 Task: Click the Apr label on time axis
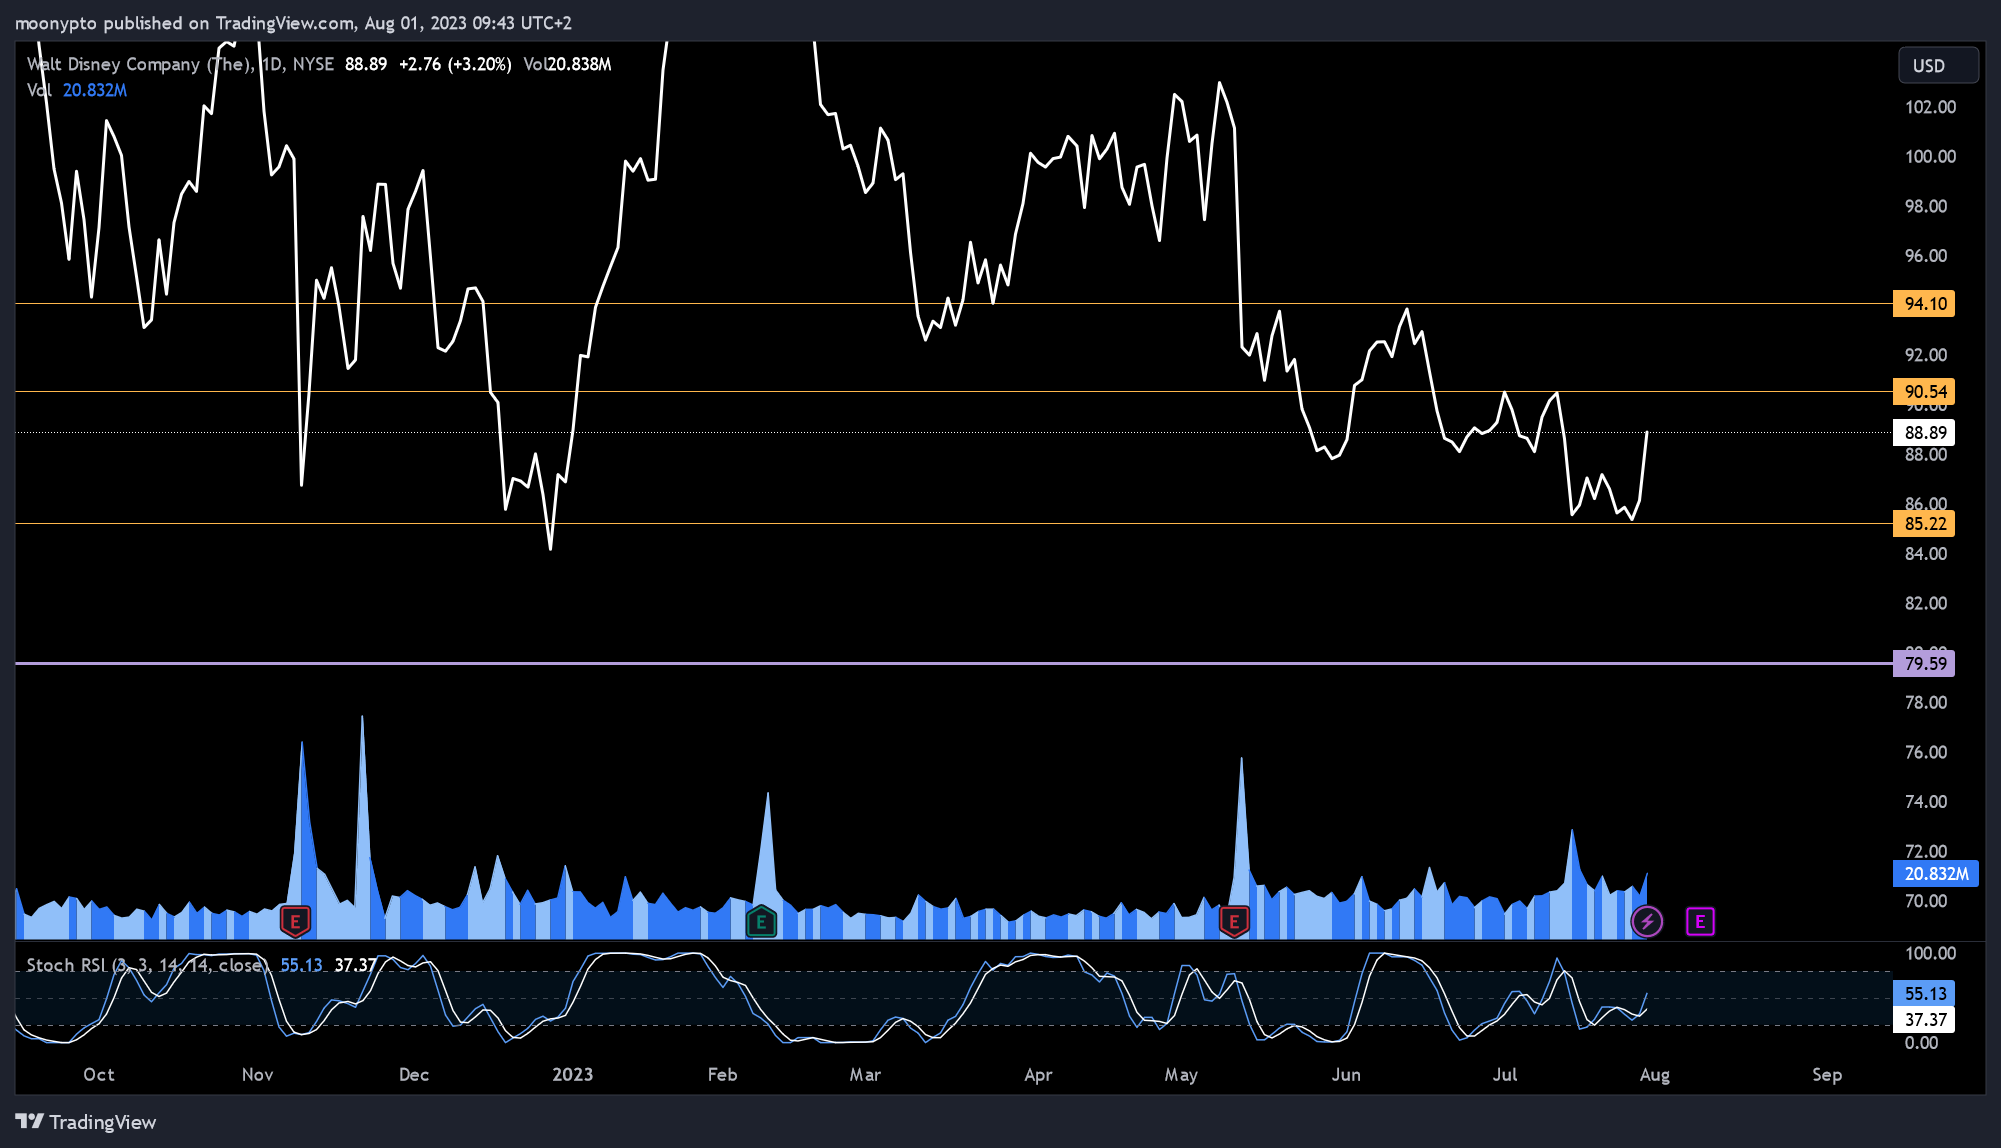1038,1075
